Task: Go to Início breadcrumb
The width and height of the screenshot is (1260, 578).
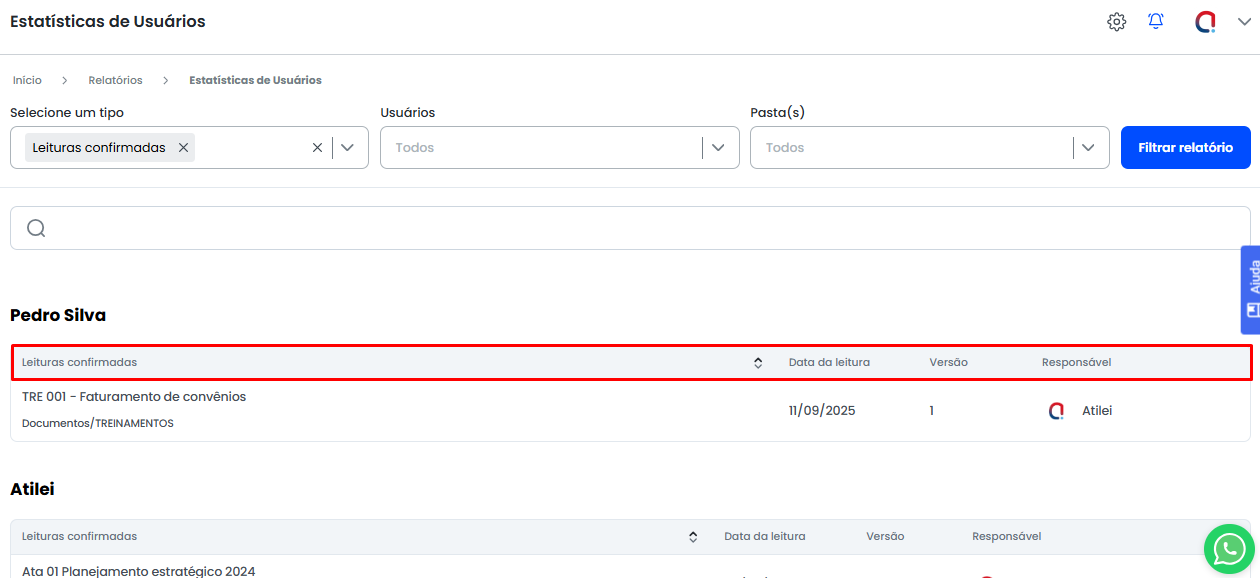Action: click(27, 80)
